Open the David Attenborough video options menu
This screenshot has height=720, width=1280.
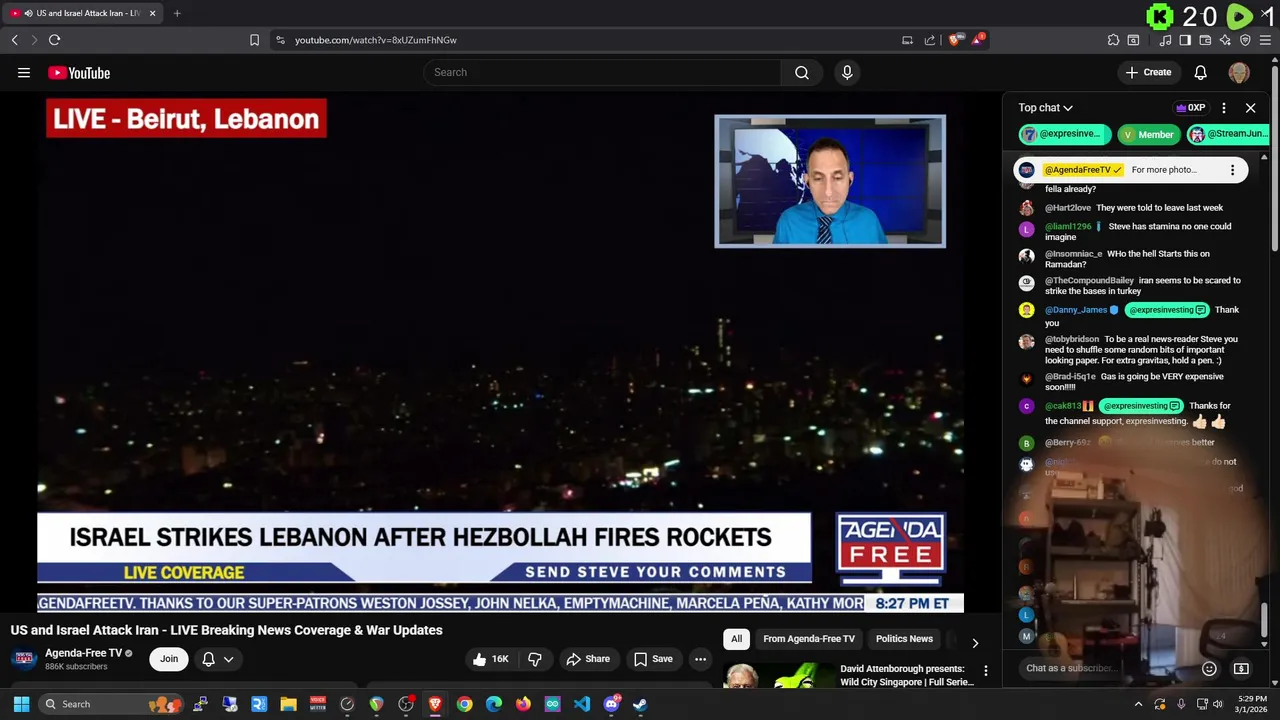pyautogui.click(x=985, y=671)
